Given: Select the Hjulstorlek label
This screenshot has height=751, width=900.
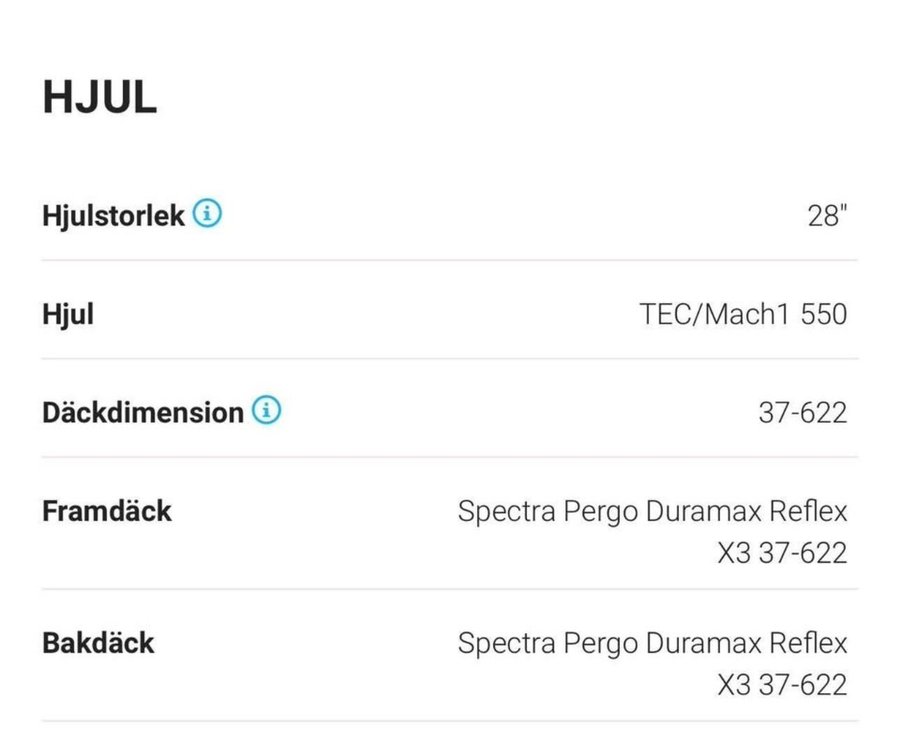Looking at the screenshot, I should pos(113,215).
